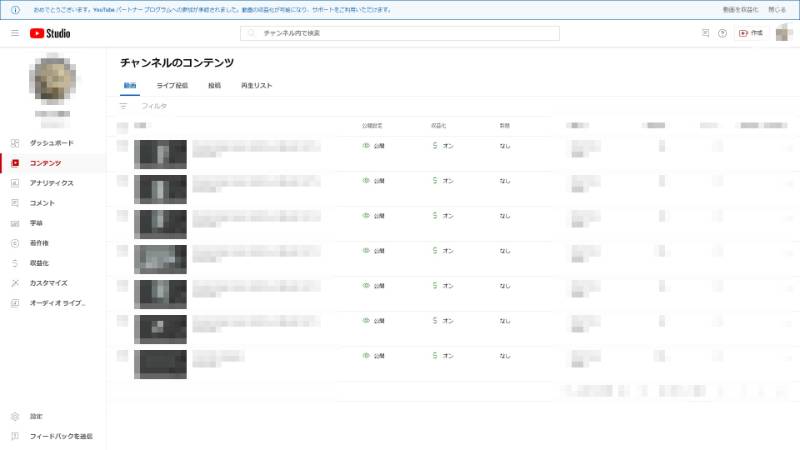The height and width of the screenshot is (450, 800).
Task: Click the filter lines icon
Action: click(123, 106)
